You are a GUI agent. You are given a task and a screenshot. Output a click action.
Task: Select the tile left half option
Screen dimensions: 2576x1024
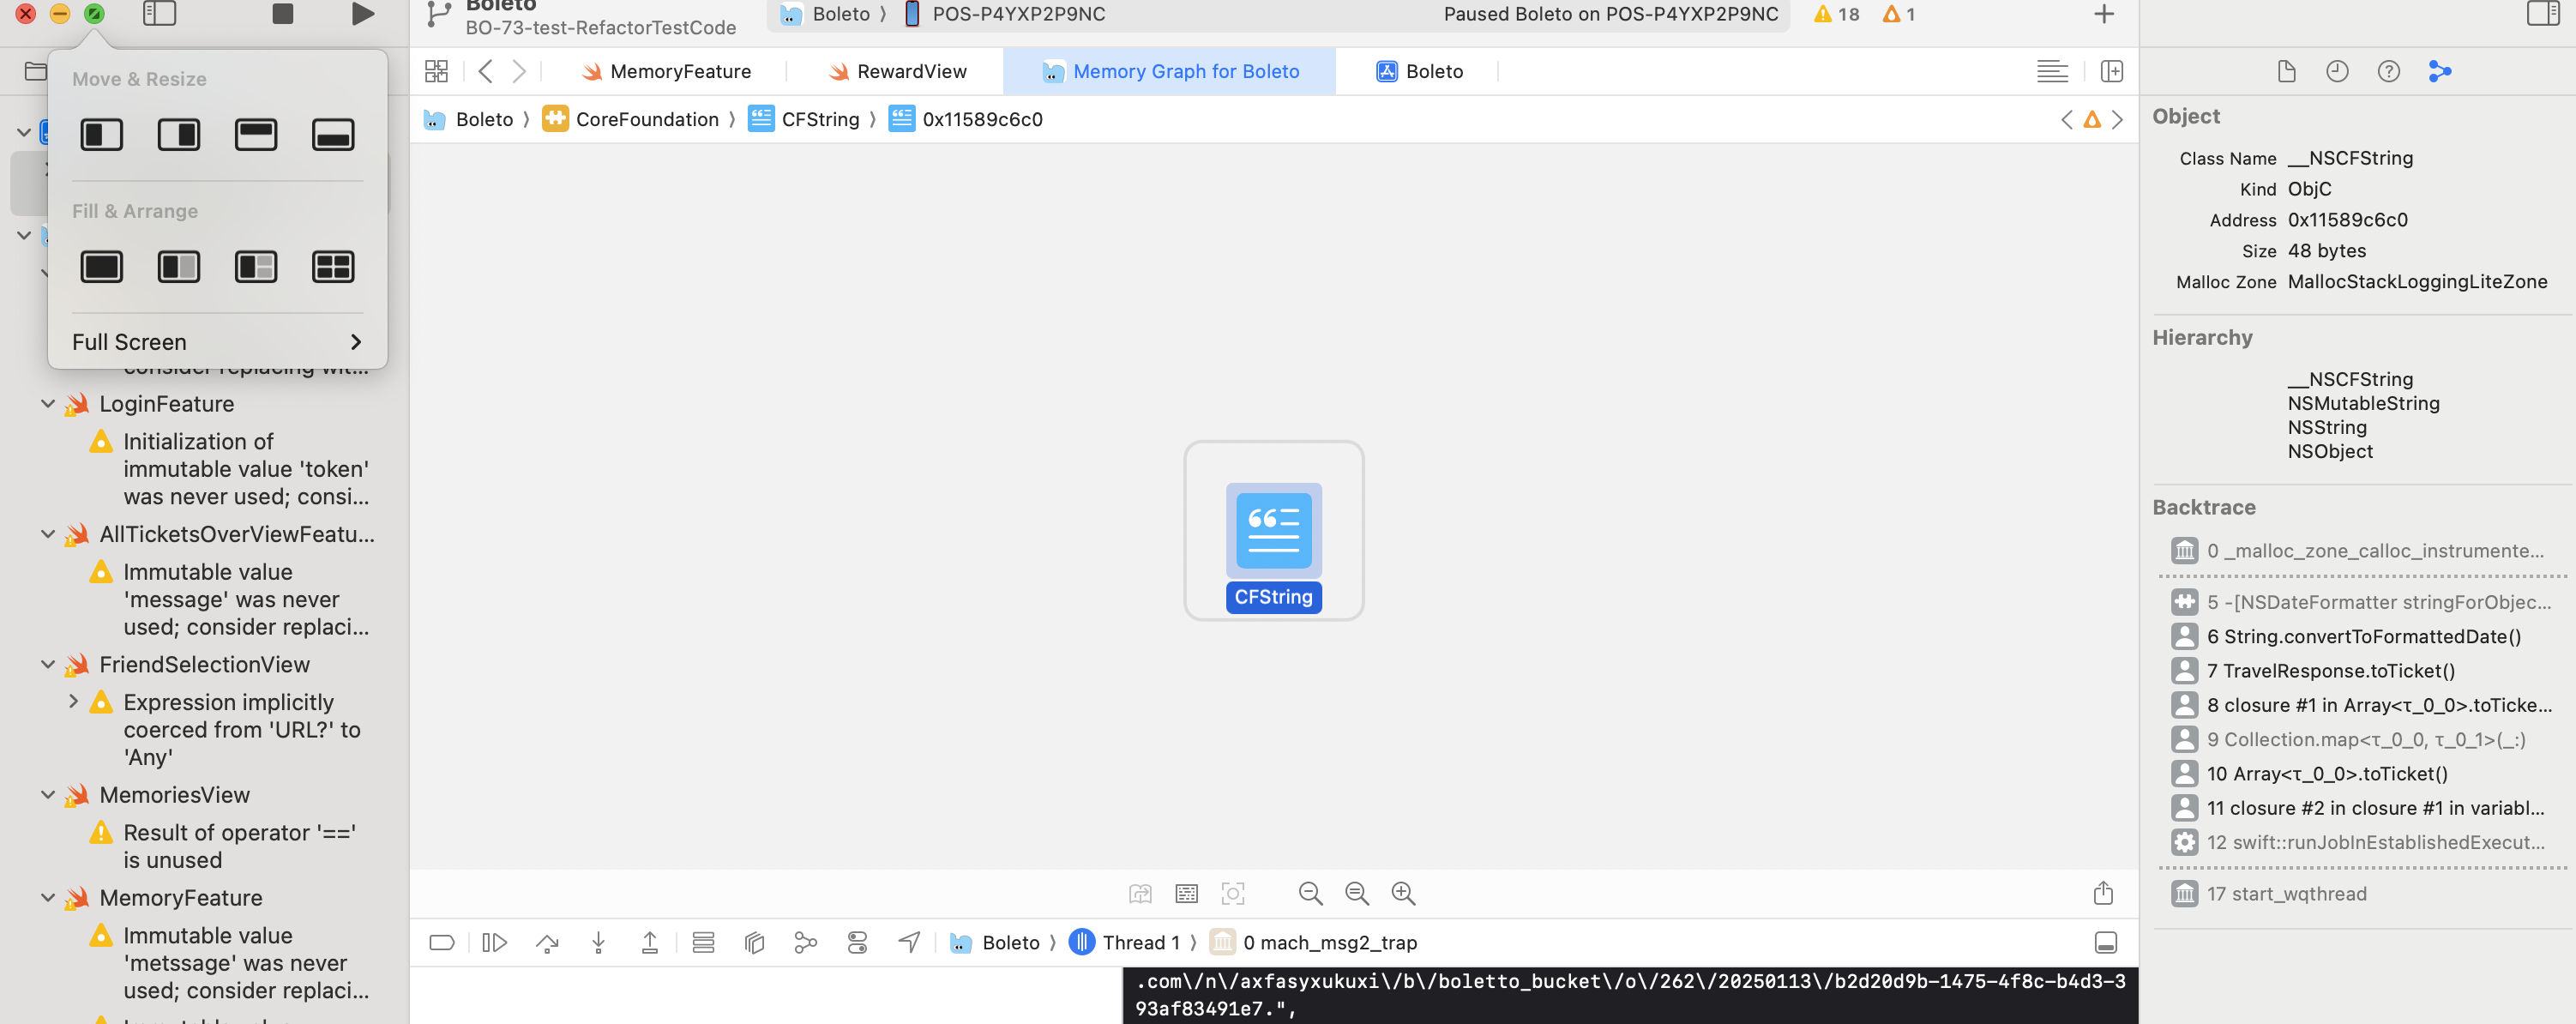(102, 134)
